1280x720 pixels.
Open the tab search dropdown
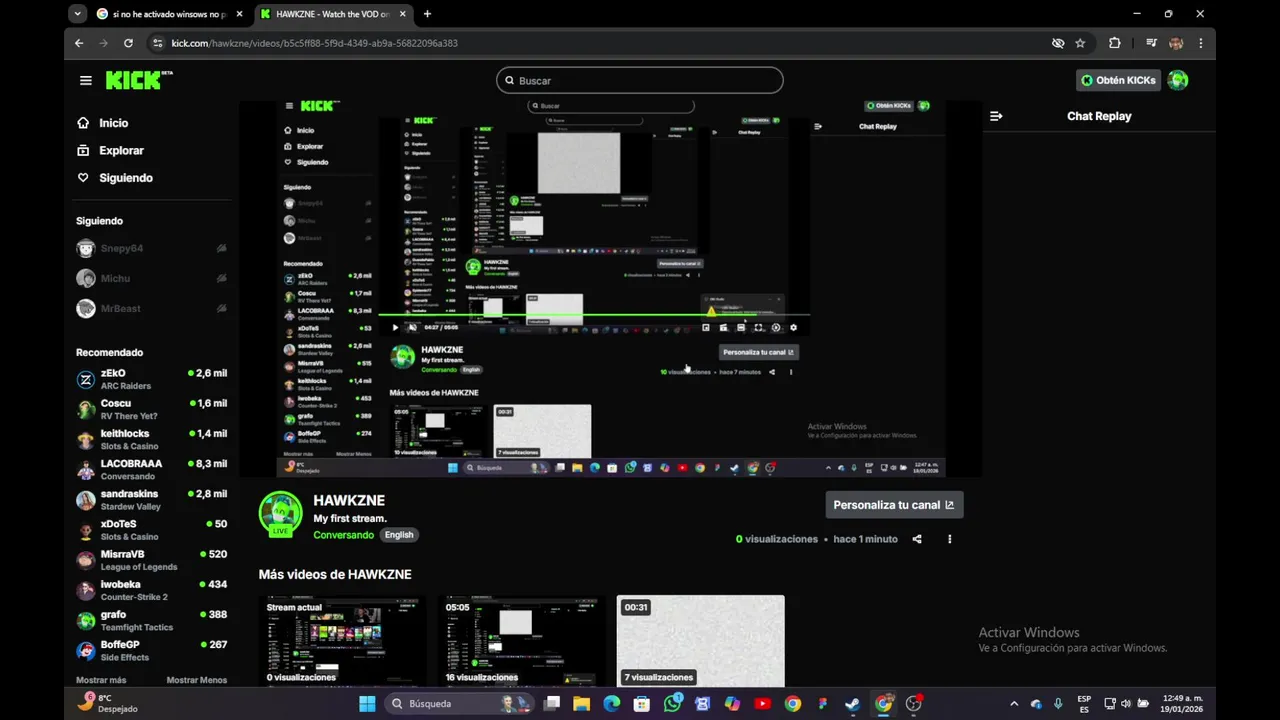pos(78,14)
